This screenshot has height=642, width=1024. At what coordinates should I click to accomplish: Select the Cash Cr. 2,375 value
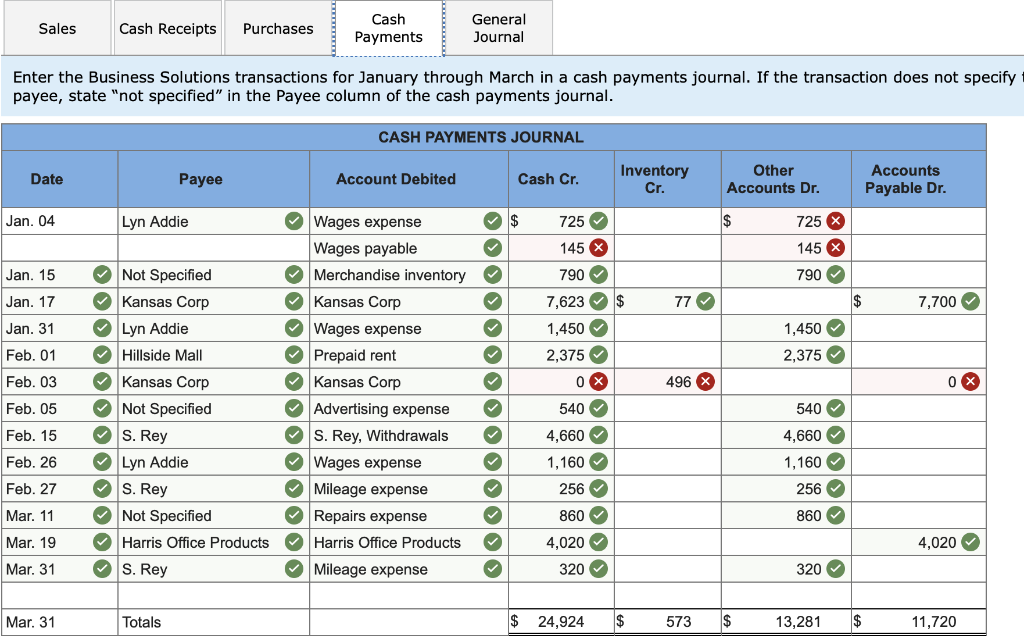[566, 355]
